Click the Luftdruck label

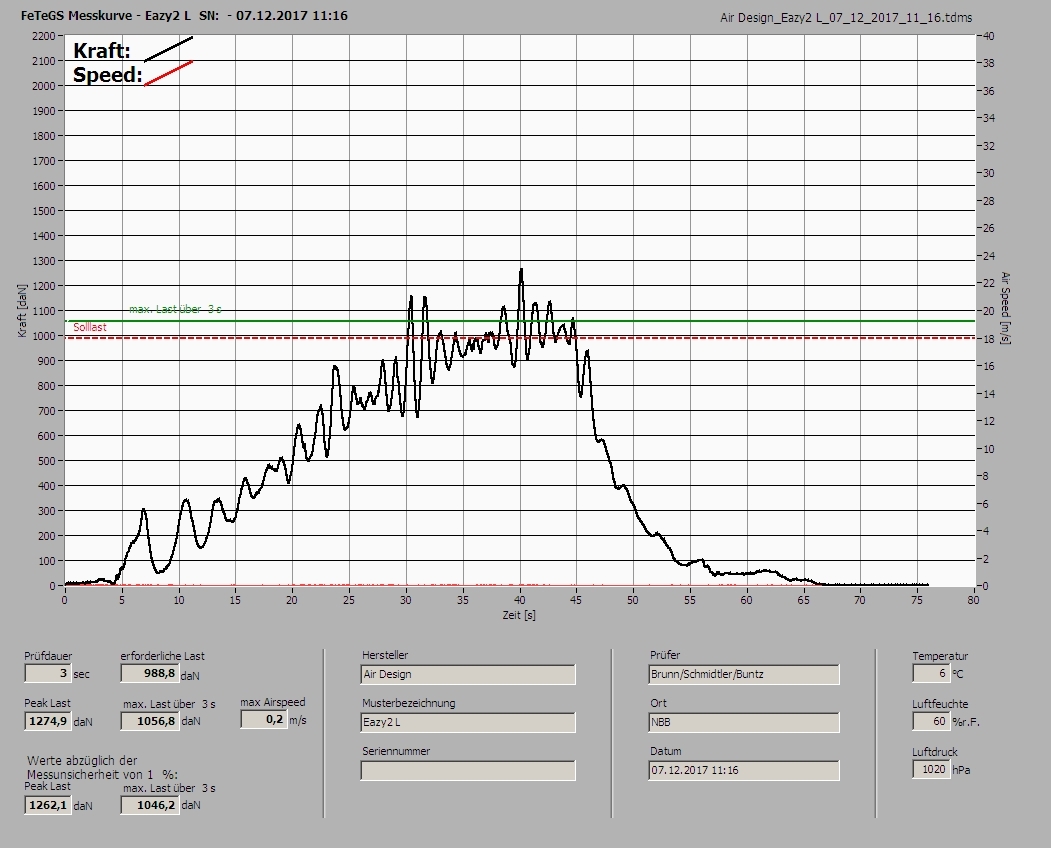click(934, 752)
